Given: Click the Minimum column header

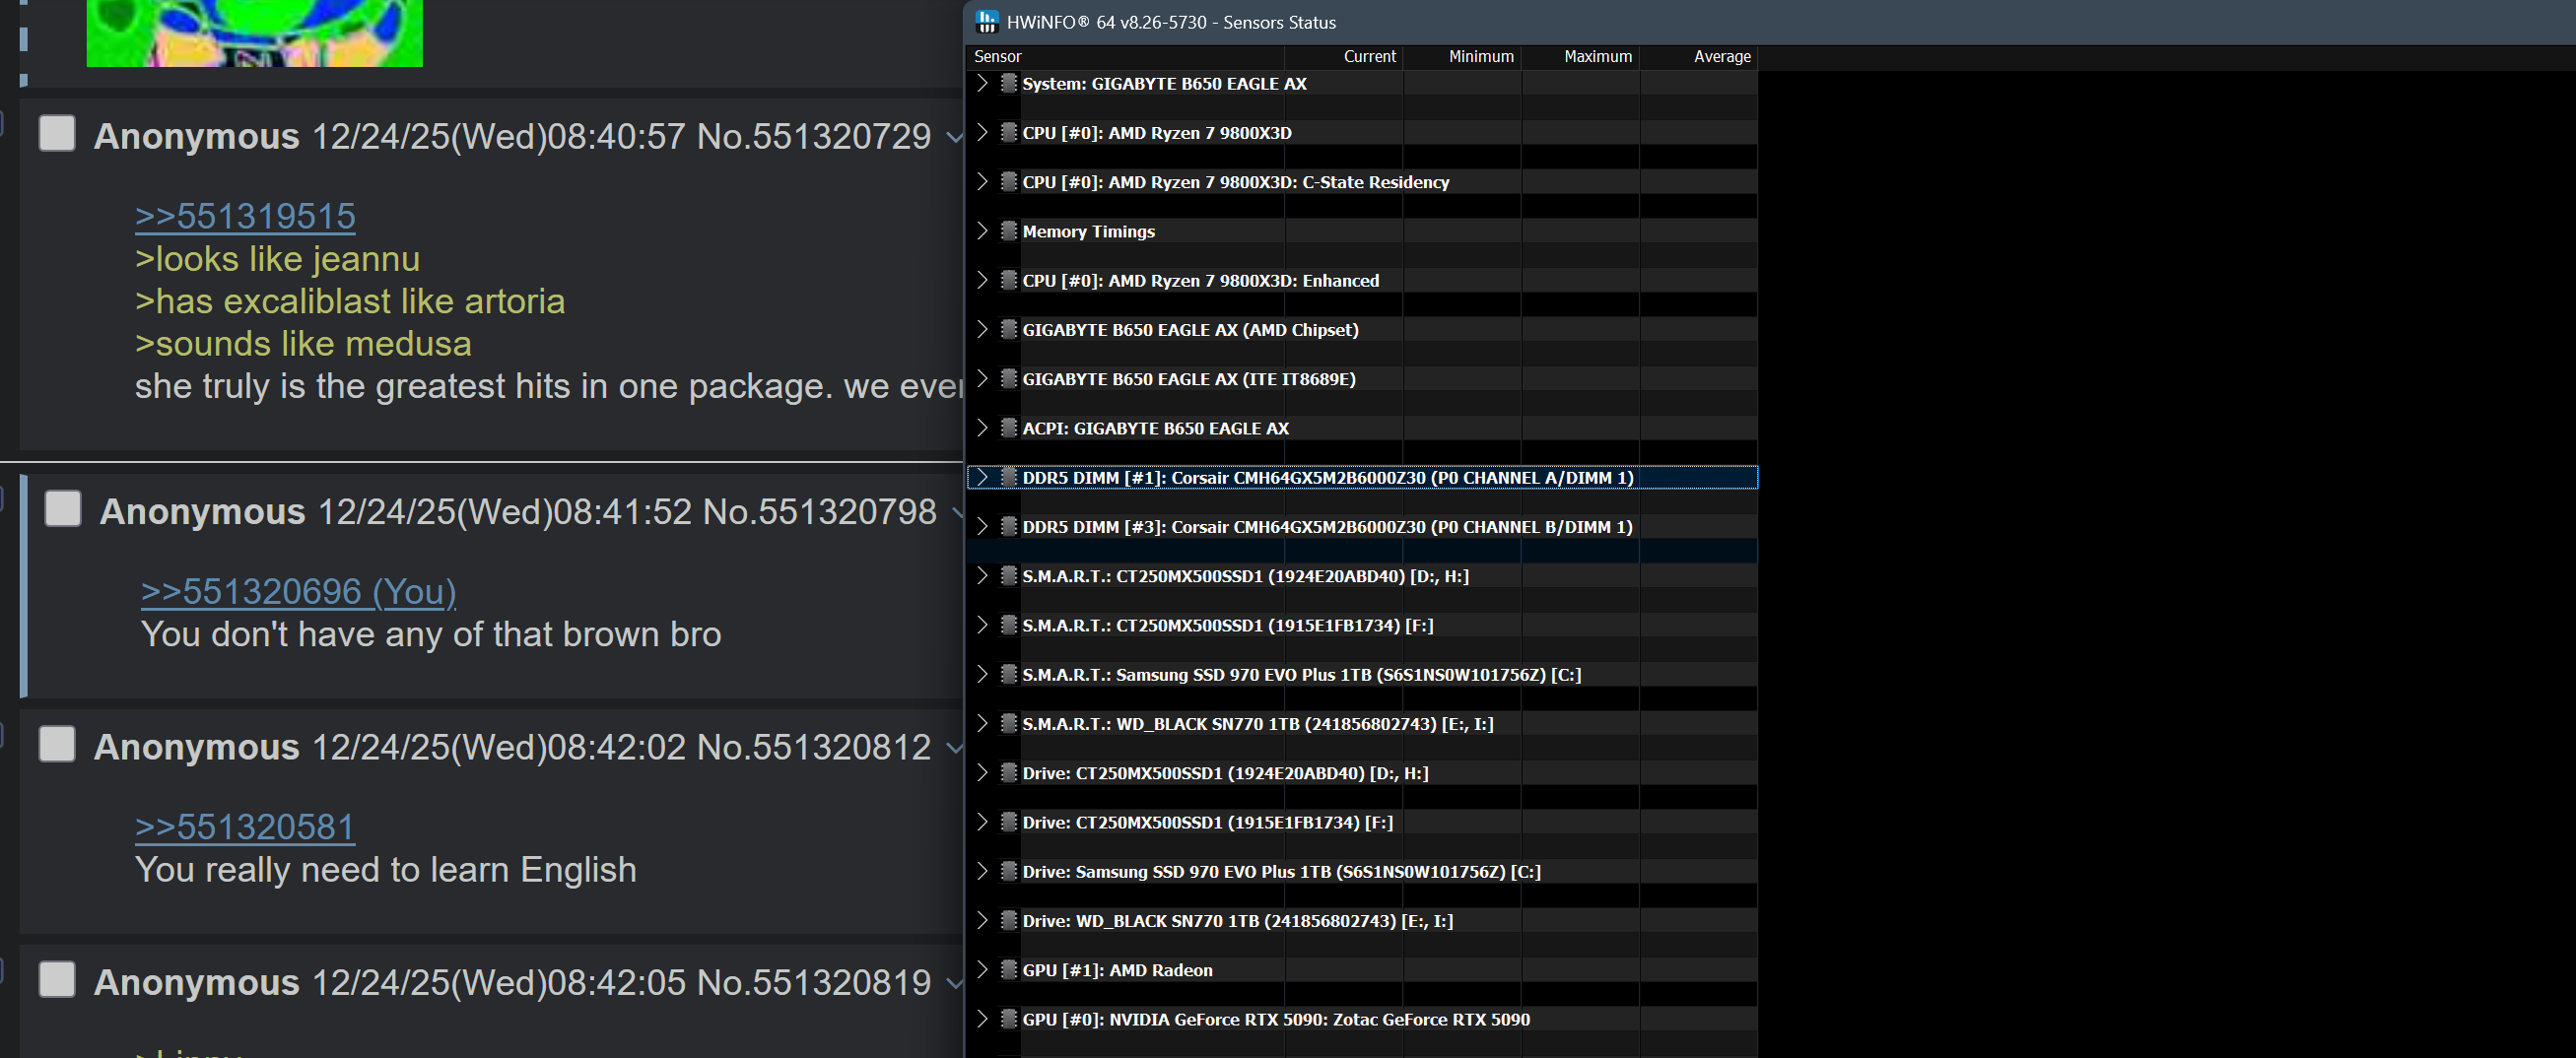Looking at the screenshot, I should click(x=1462, y=57).
